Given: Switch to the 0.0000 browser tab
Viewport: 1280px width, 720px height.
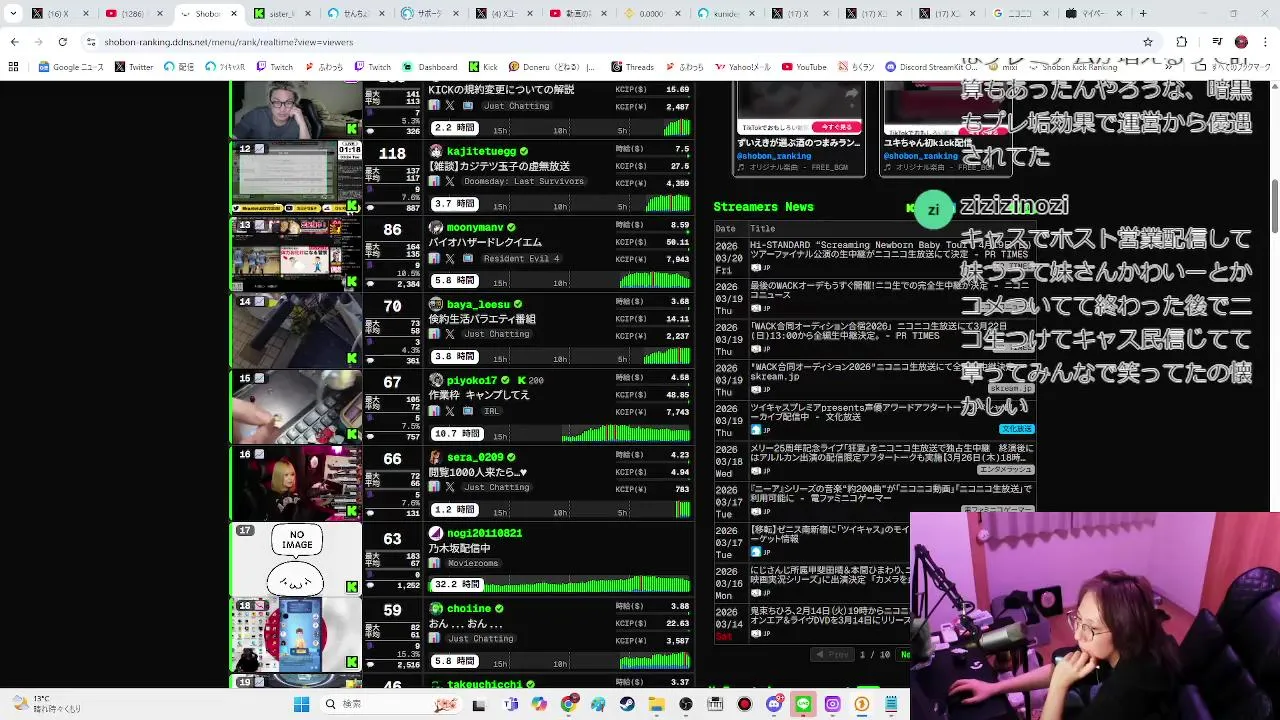Looking at the screenshot, I should [x=653, y=14].
